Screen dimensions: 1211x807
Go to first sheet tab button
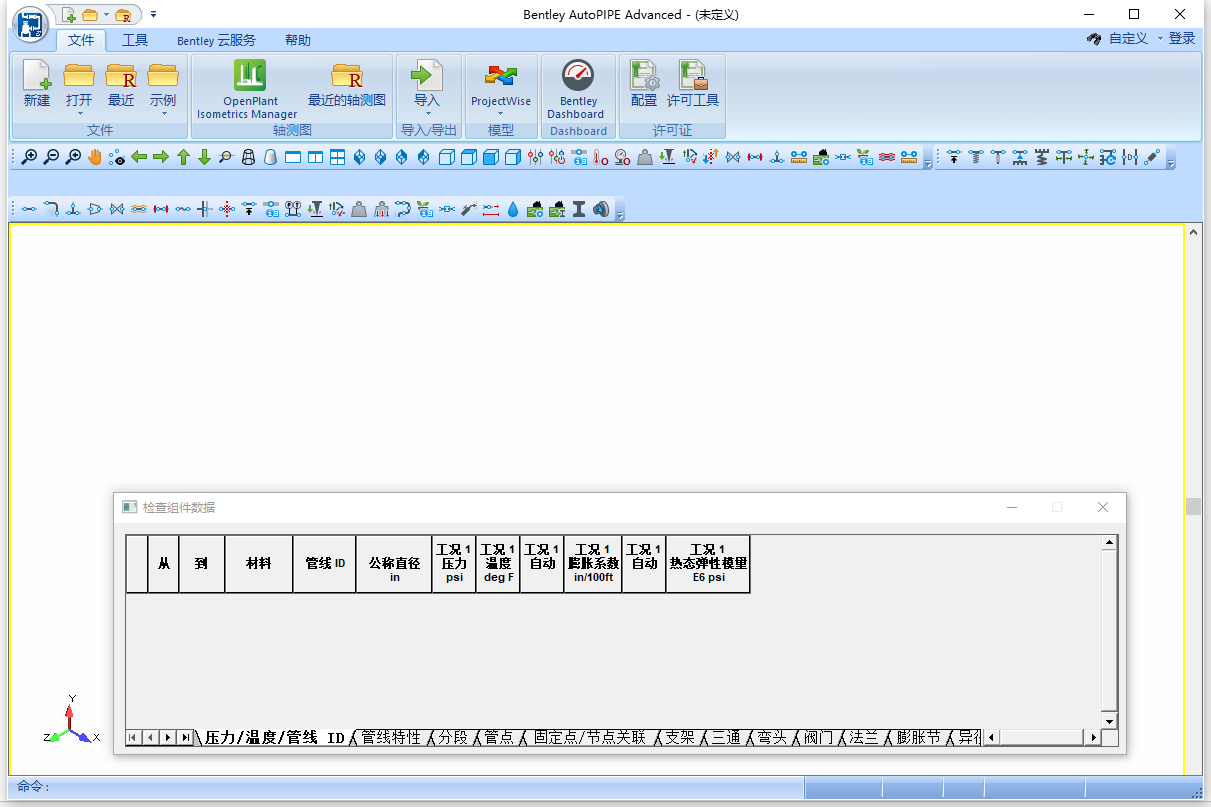point(133,738)
